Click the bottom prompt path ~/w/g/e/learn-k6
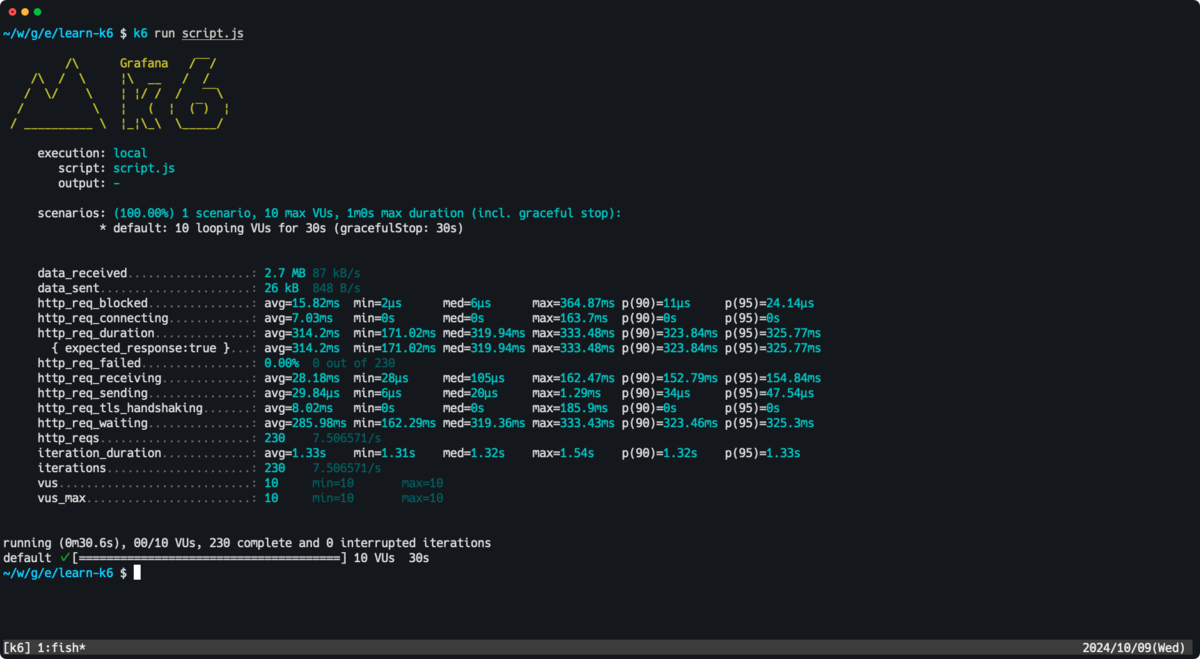1200x659 pixels. 58,572
